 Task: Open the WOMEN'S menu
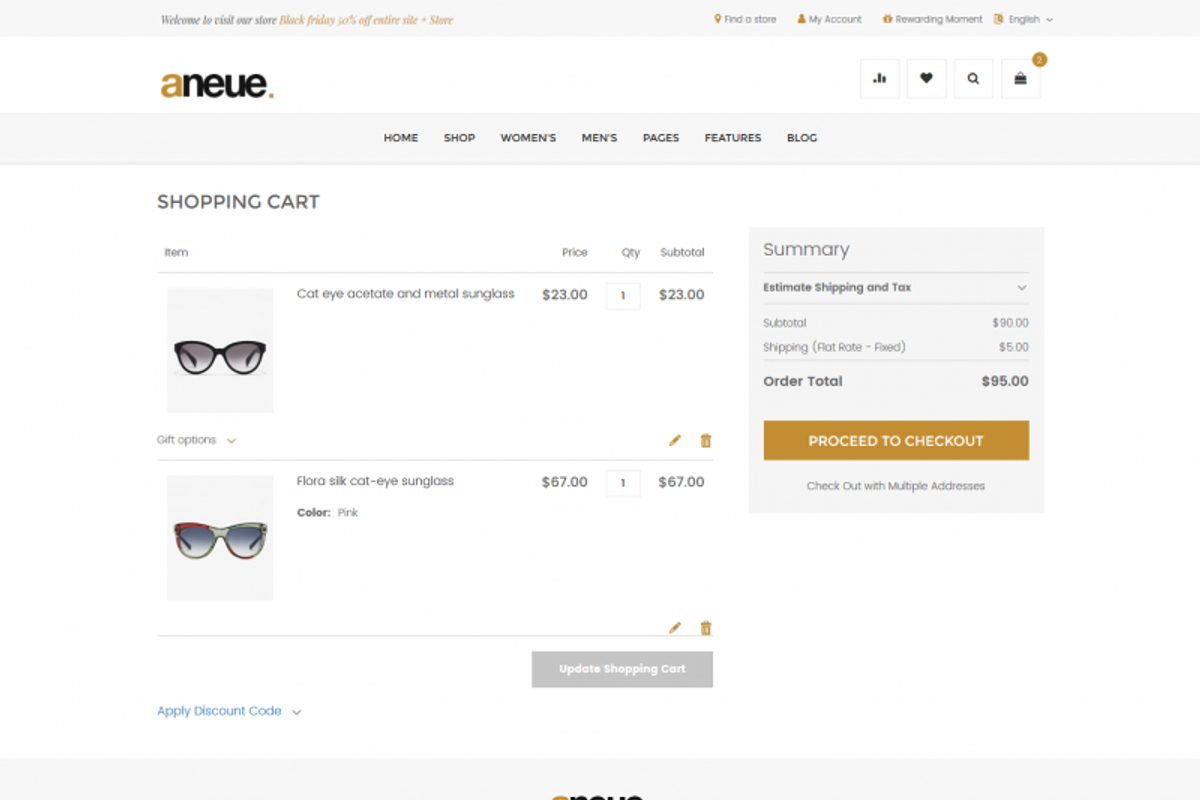pyautogui.click(x=528, y=138)
